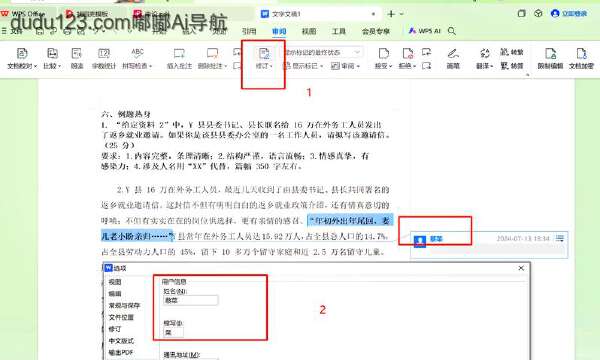
Task: Select 修订 in the options sidebar
Action: click(x=115, y=329)
